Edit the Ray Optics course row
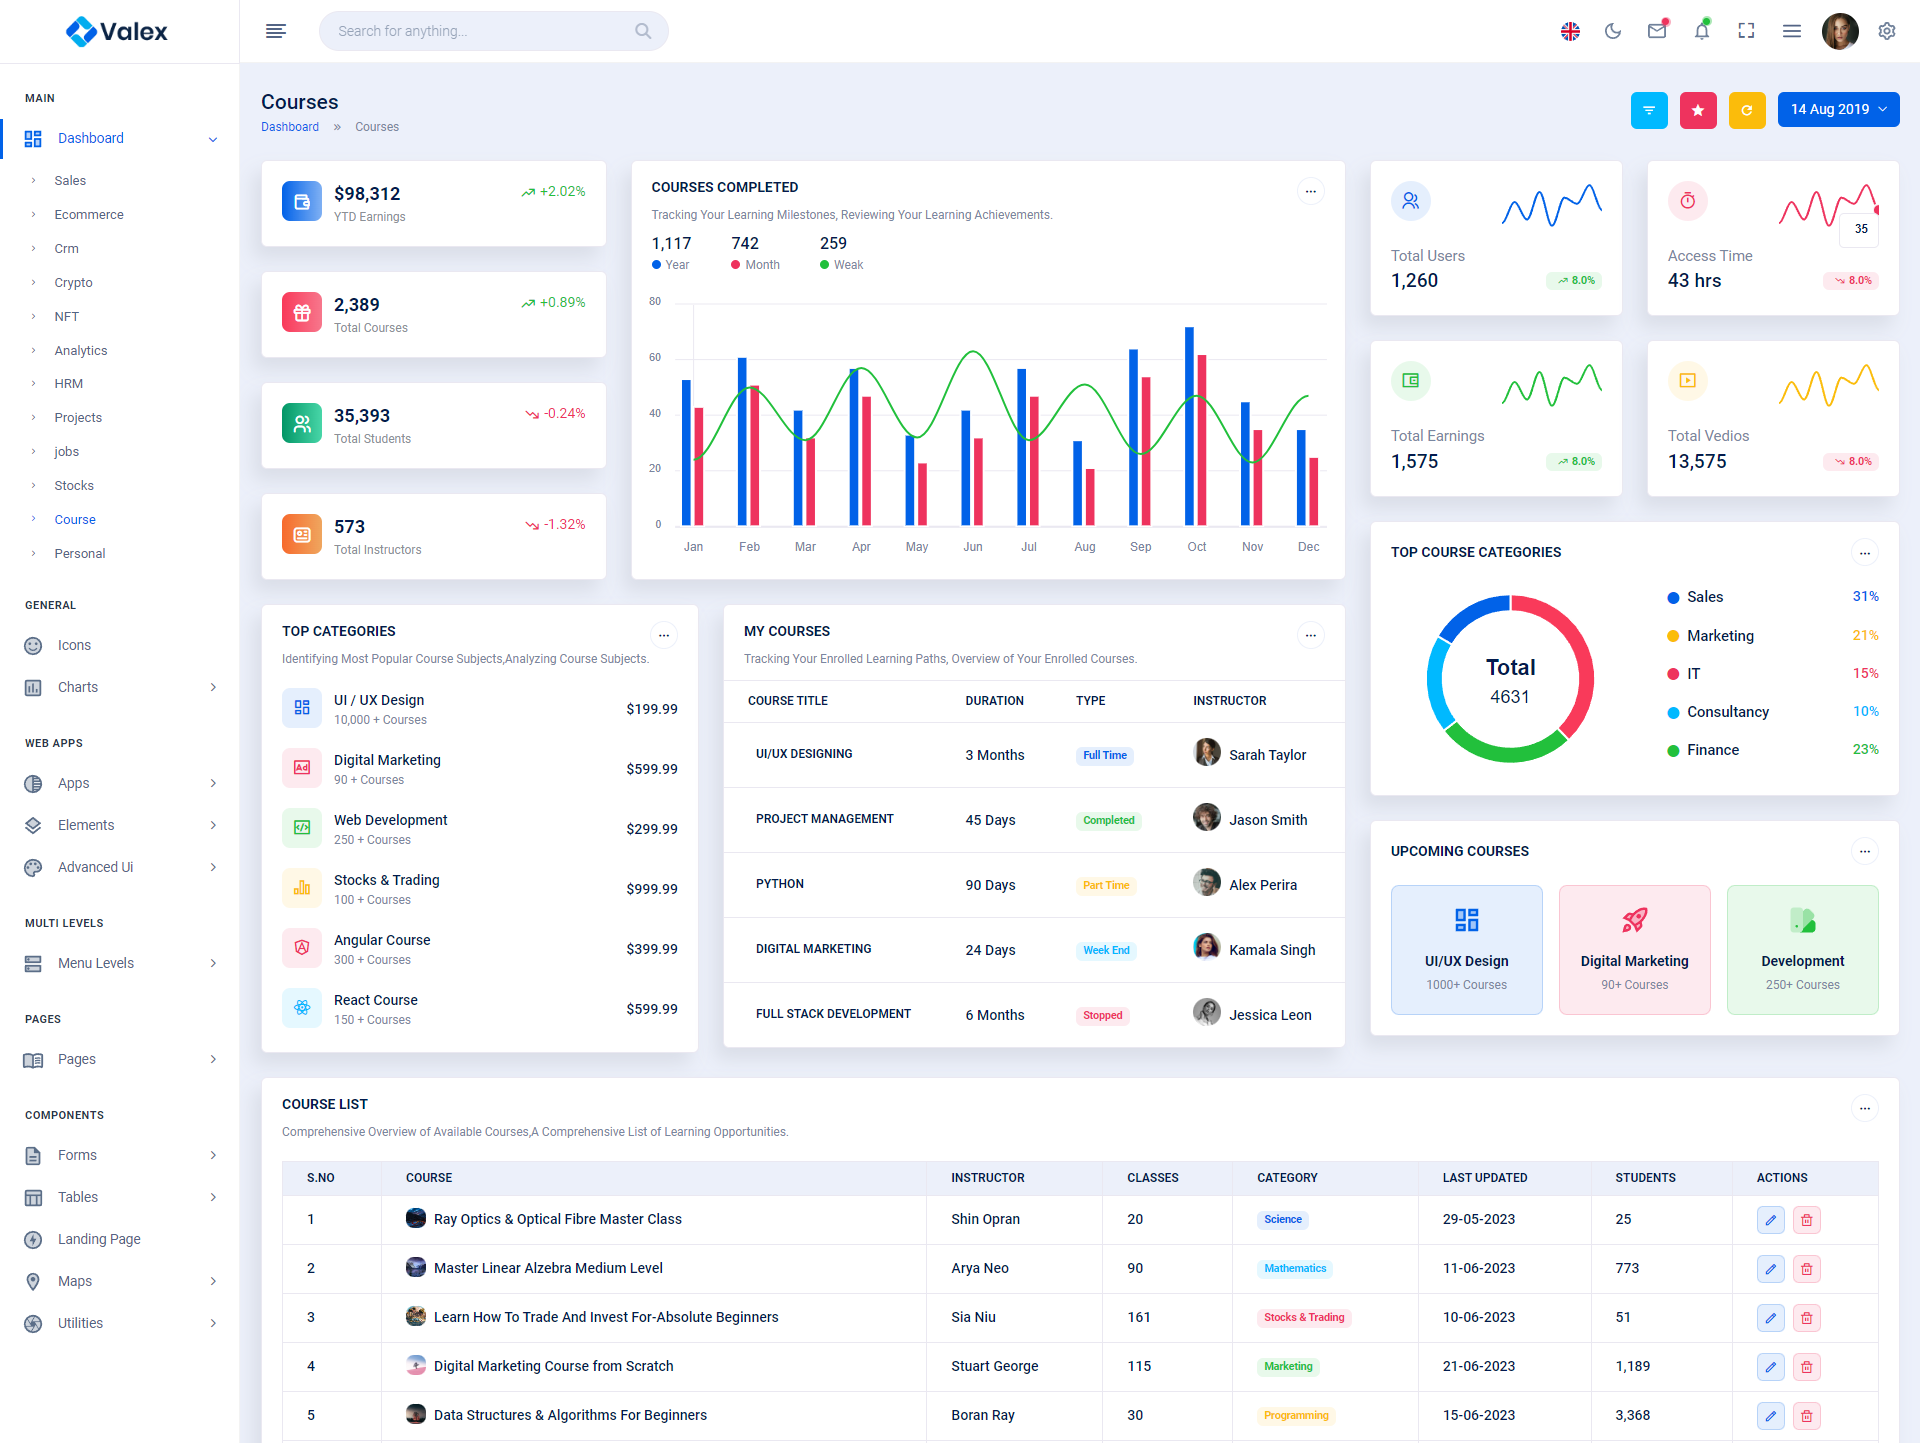Viewport: 1920px width, 1443px height. [1770, 1220]
